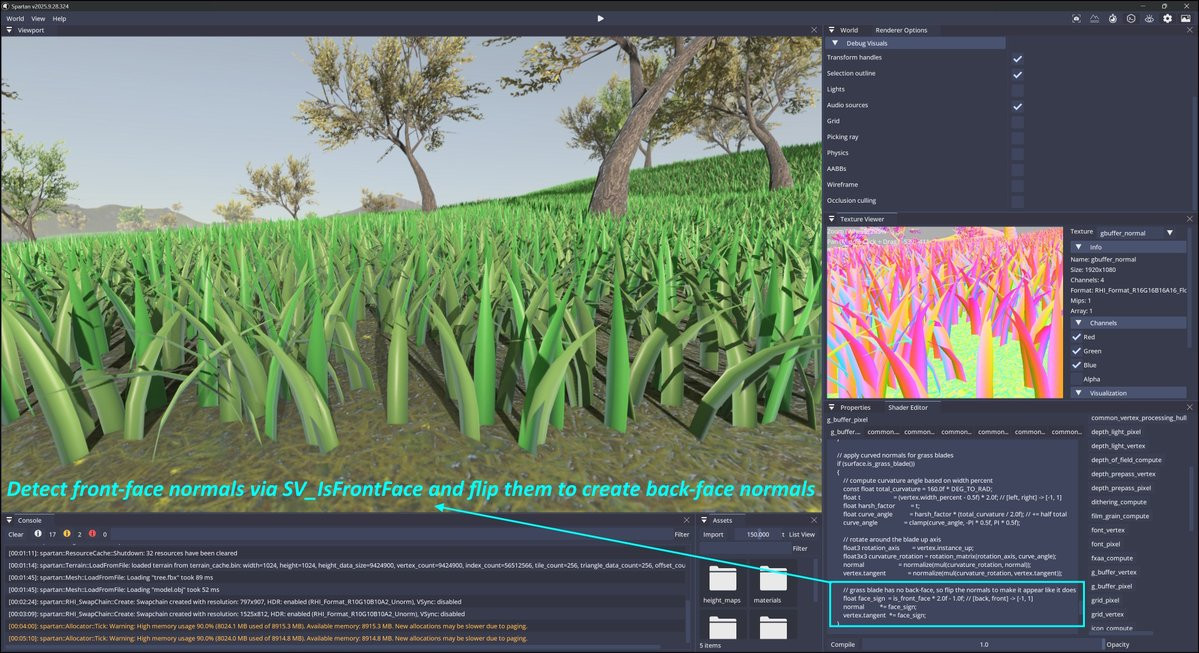The width and height of the screenshot is (1199, 653).
Task: Click Import in Assets panel
Action: [713, 534]
